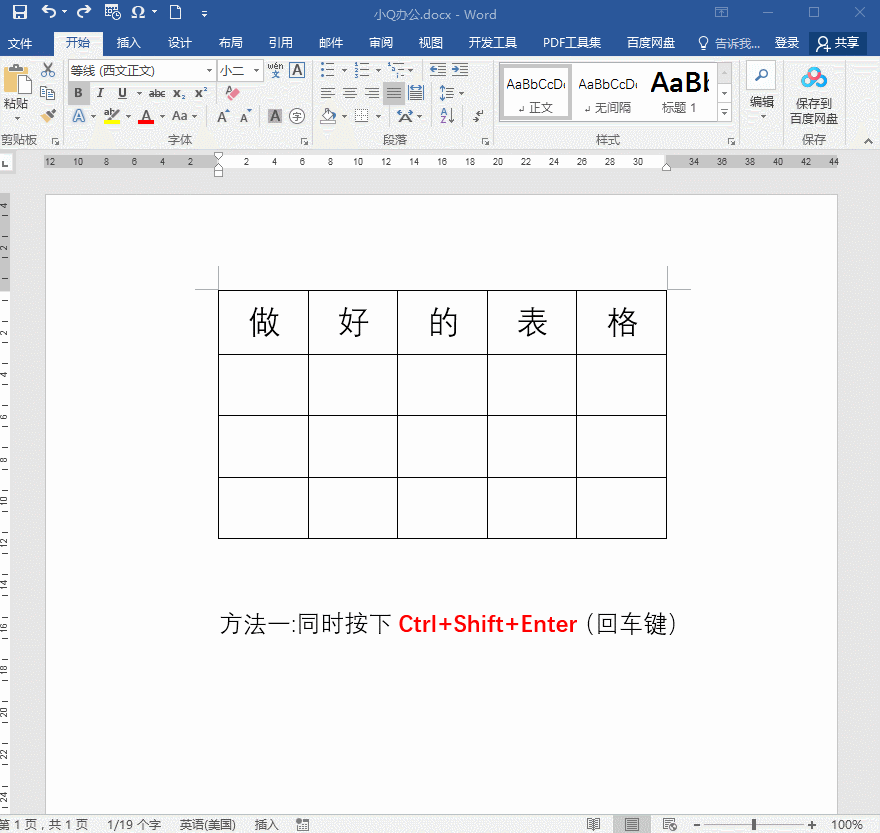Open the font size dropdown 小二
This screenshot has height=833, width=880.
tap(256, 70)
